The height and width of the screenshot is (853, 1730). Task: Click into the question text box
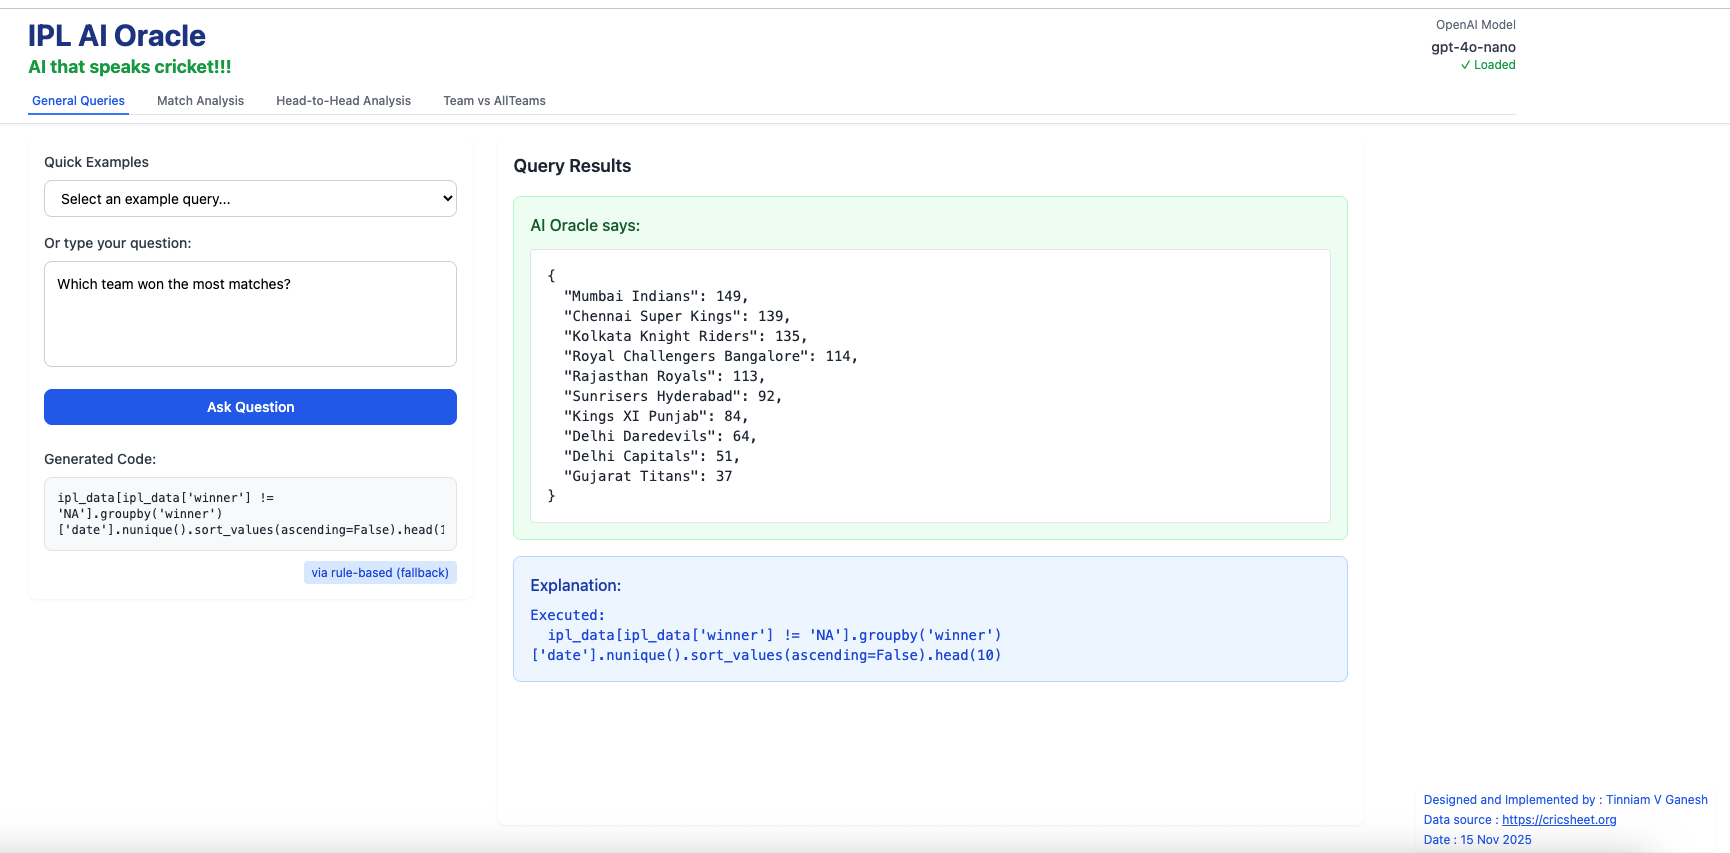click(250, 314)
